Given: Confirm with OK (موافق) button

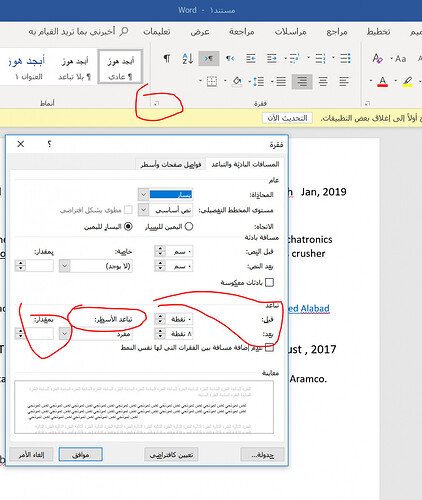Looking at the screenshot, I should pyautogui.click(x=81, y=455).
